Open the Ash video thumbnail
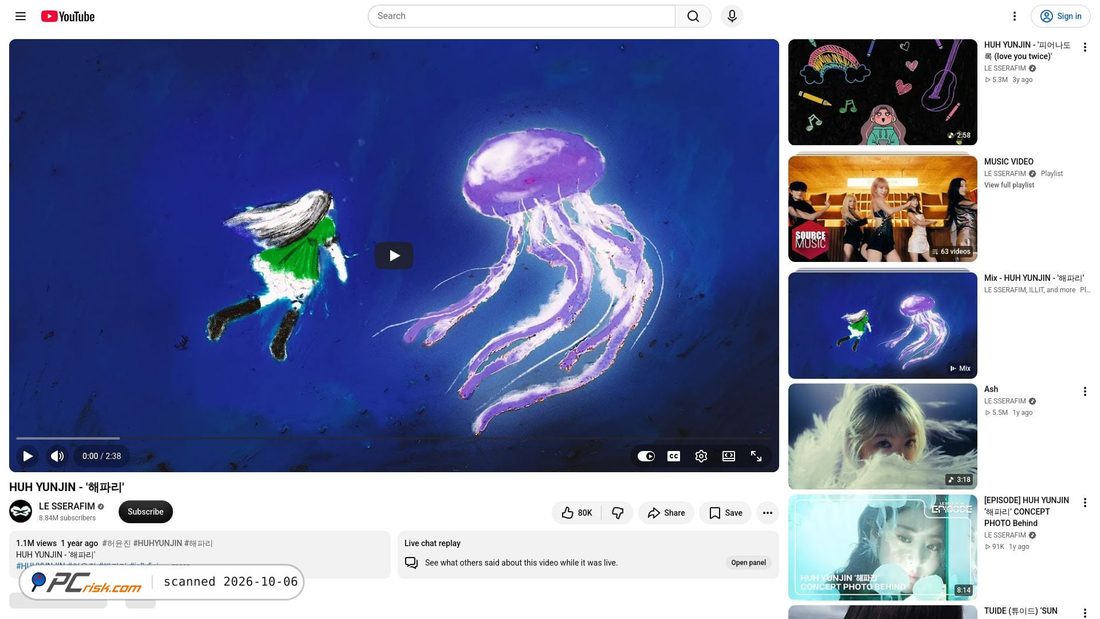This screenshot has width=1100, height=619. (883, 436)
